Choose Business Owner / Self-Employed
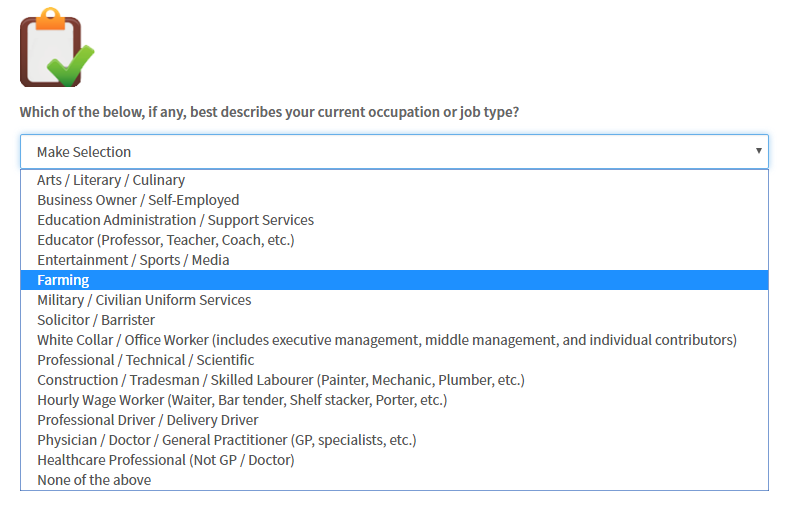 point(138,200)
